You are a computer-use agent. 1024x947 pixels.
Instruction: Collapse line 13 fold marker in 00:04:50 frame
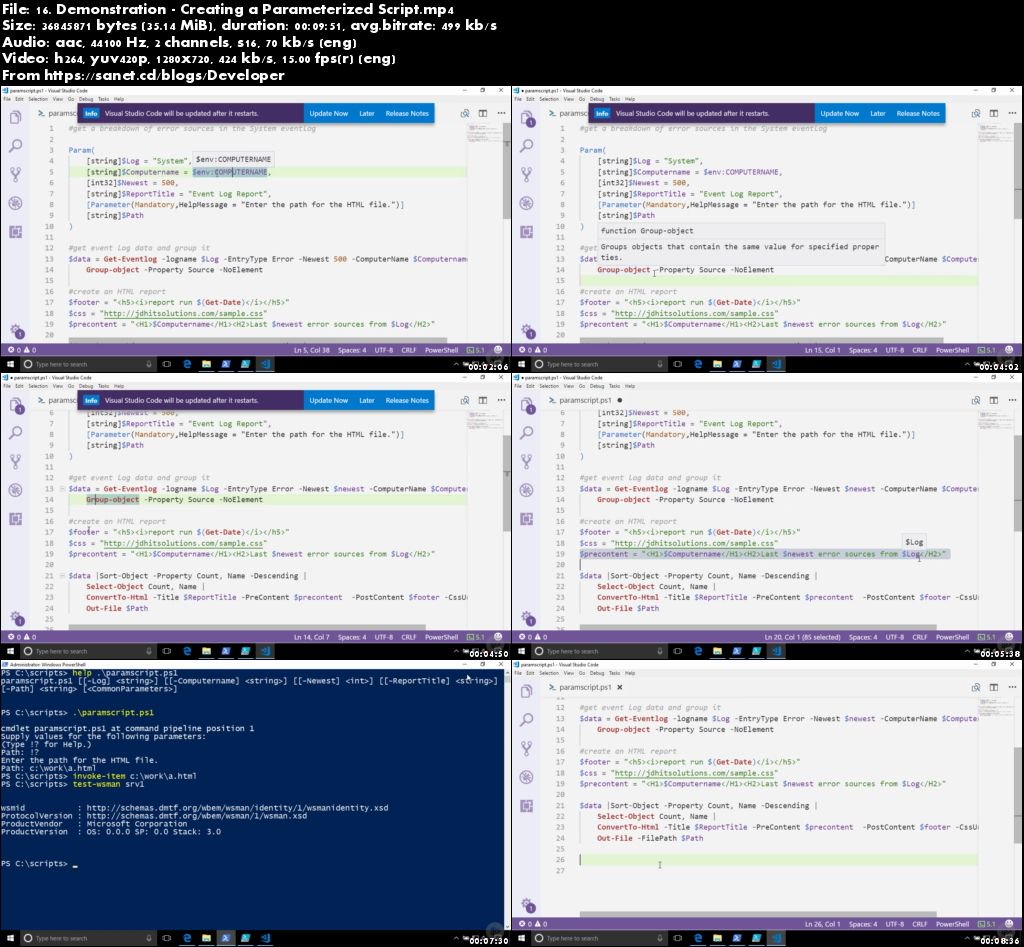62,489
